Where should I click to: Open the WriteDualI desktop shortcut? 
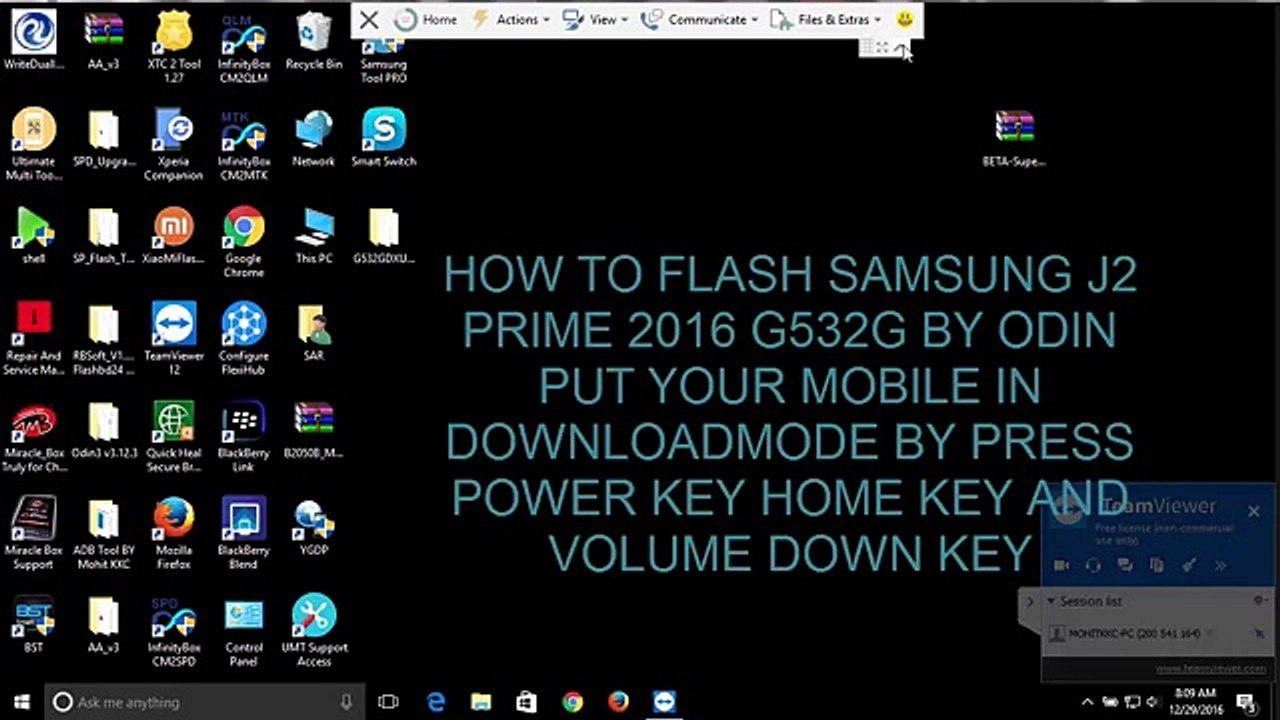(x=34, y=40)
